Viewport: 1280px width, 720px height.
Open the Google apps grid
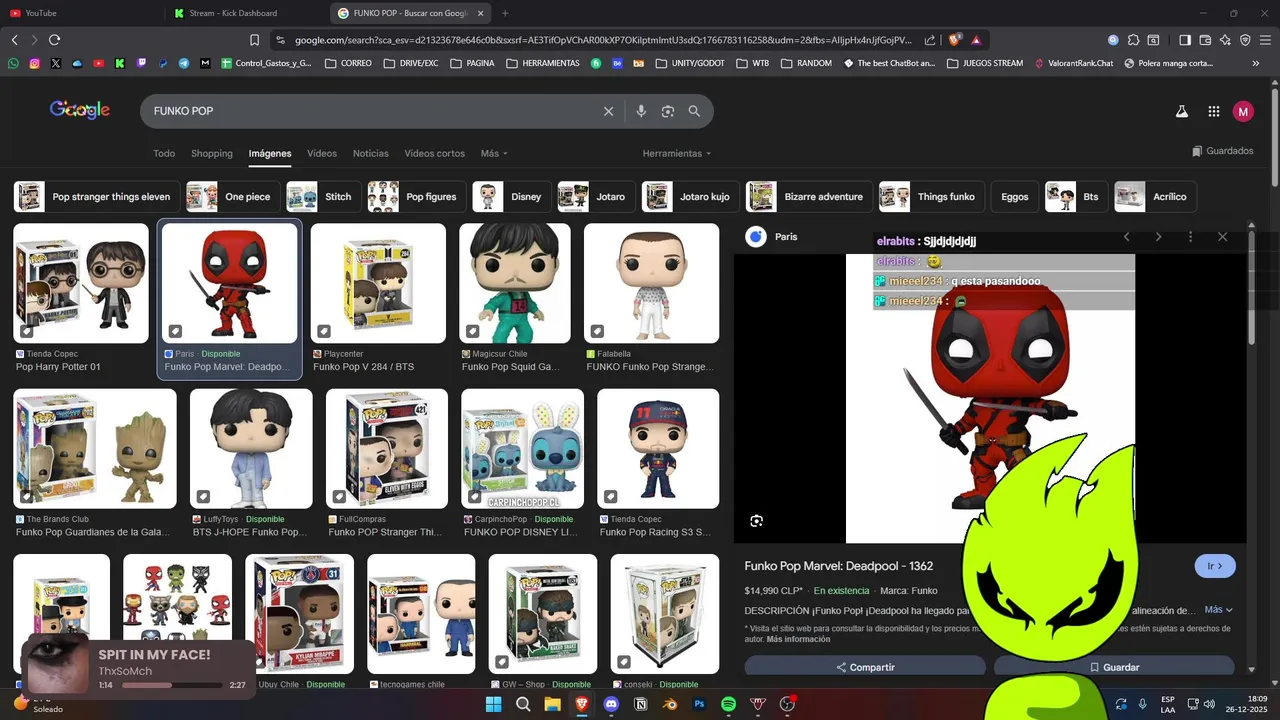coord(1213,112)
